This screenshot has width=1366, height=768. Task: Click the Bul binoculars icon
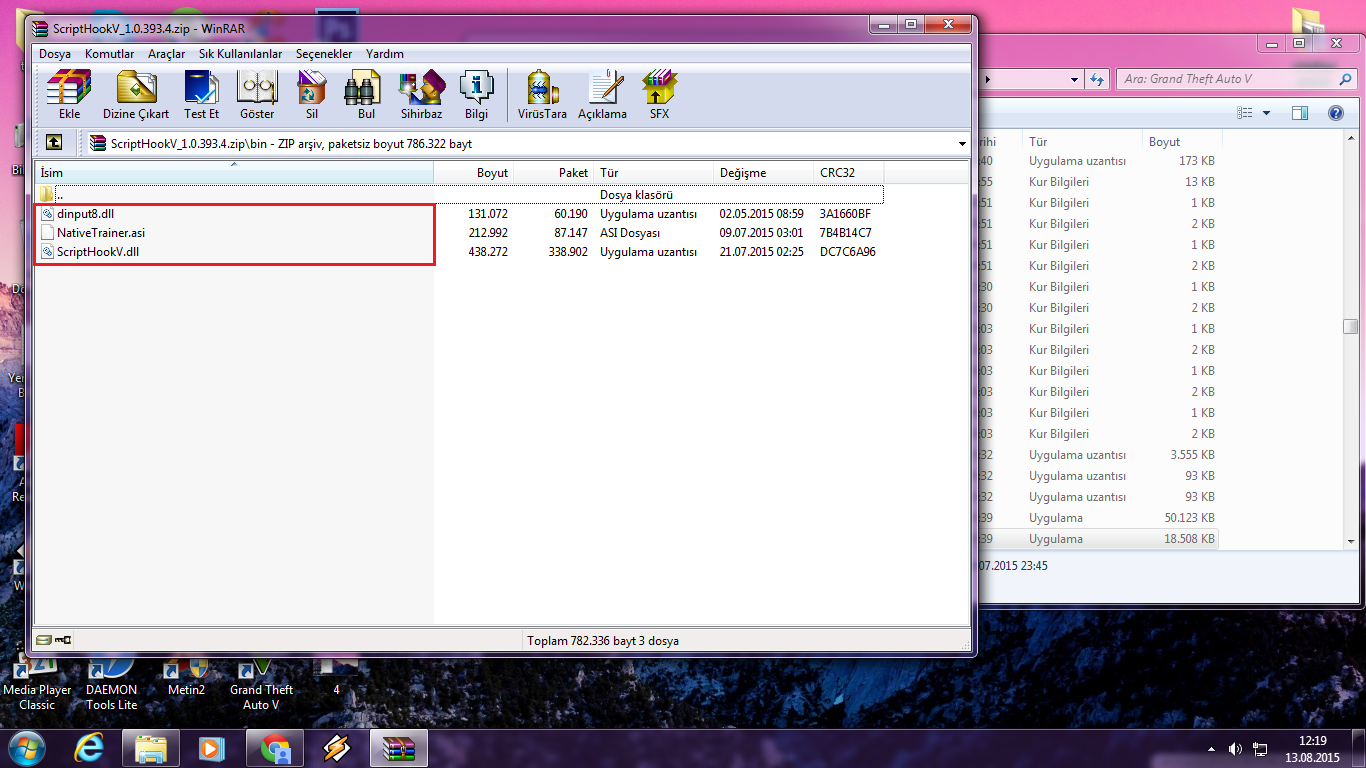tap(366, 95)
